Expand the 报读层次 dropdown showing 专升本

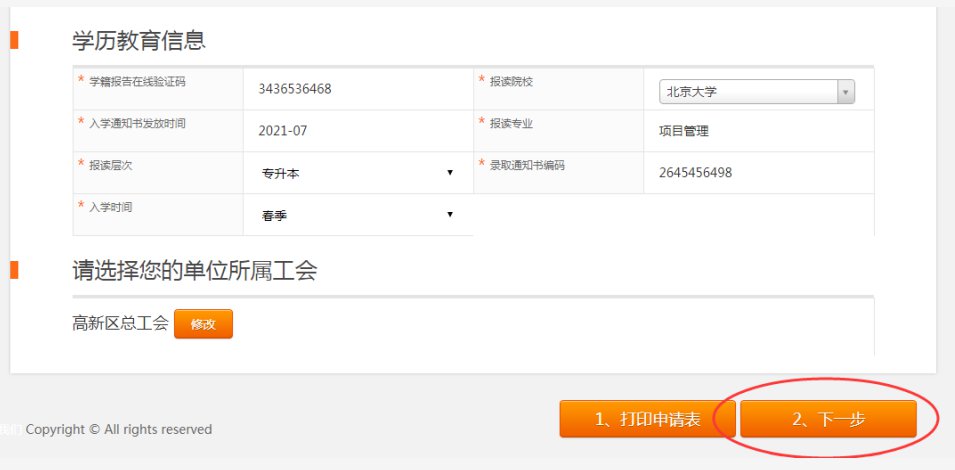357,173
